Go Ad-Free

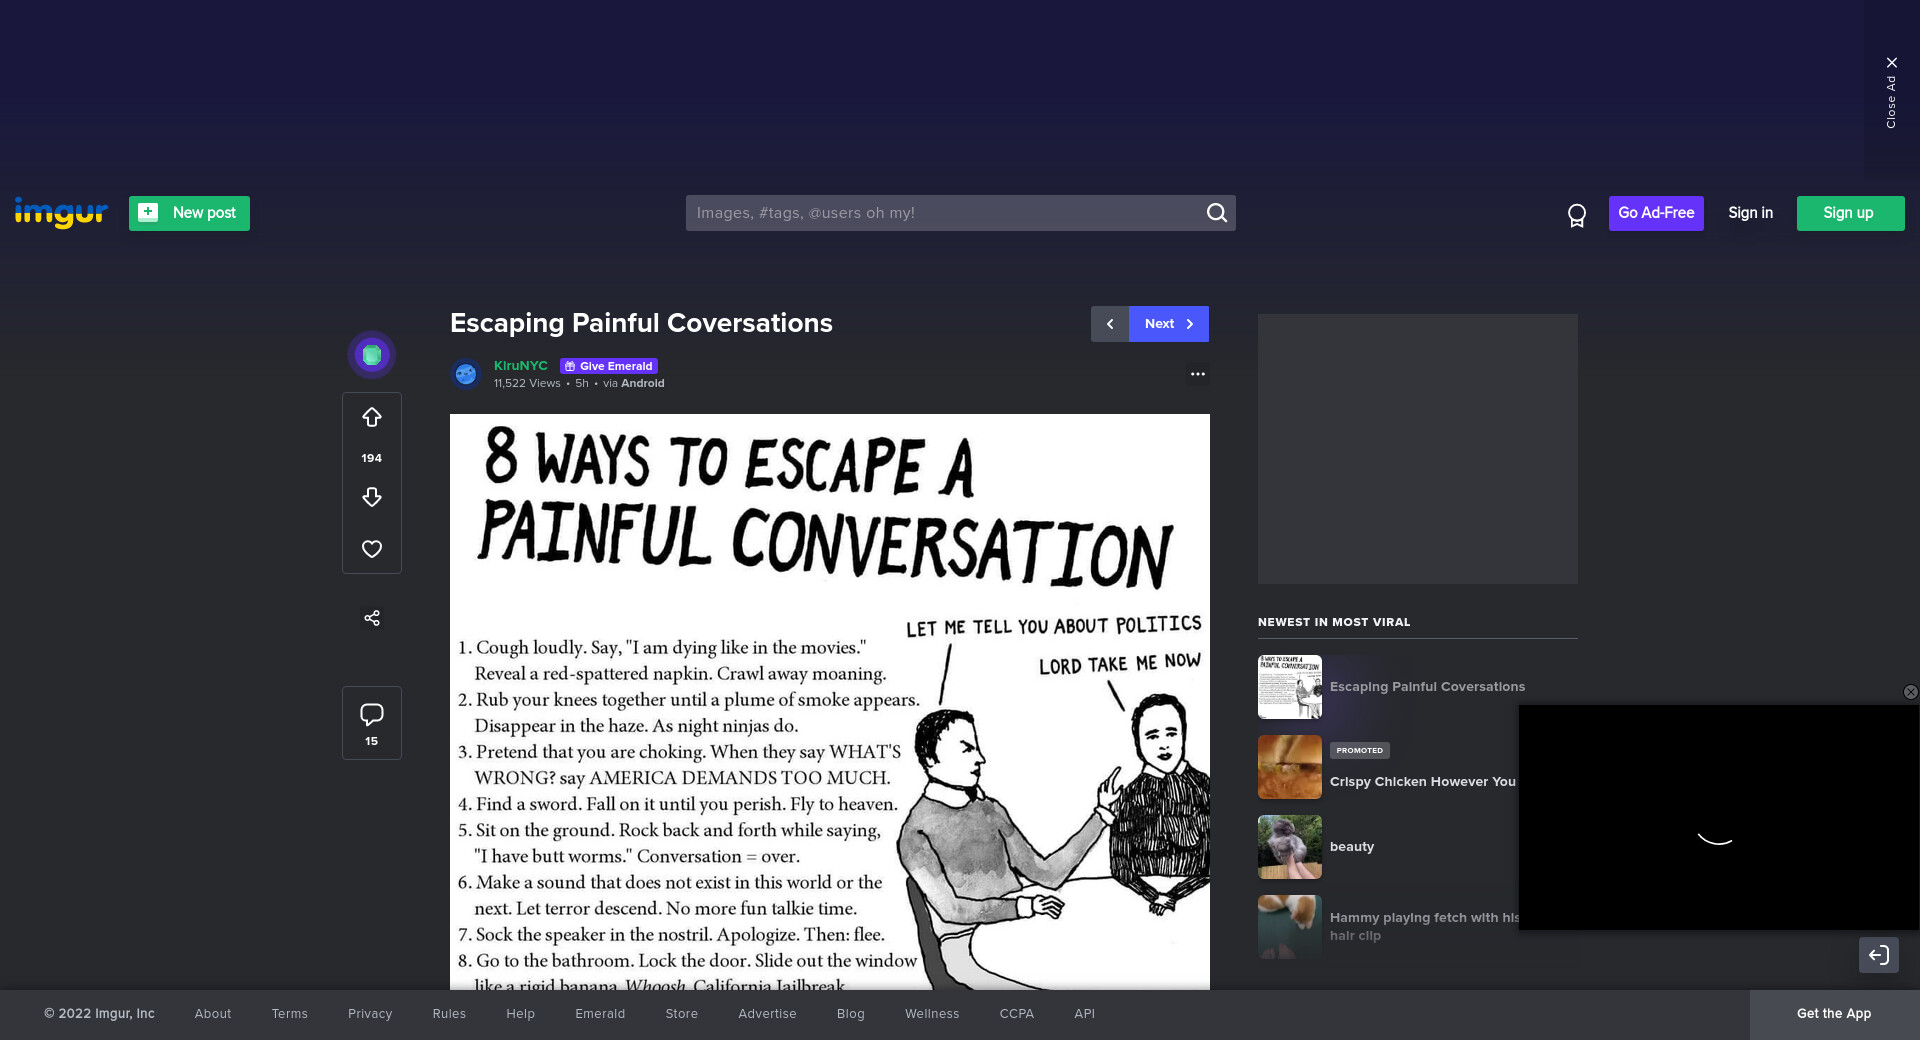(x=1656, y=213)
